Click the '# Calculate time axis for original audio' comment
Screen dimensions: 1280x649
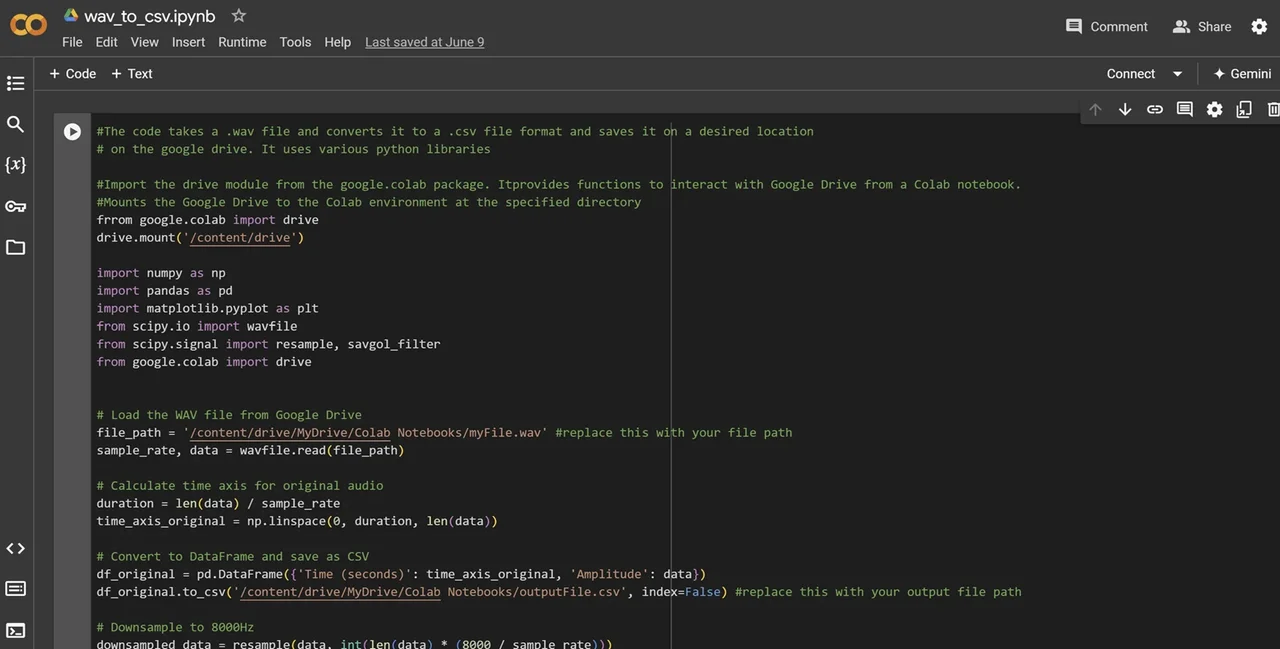(240, 486)
